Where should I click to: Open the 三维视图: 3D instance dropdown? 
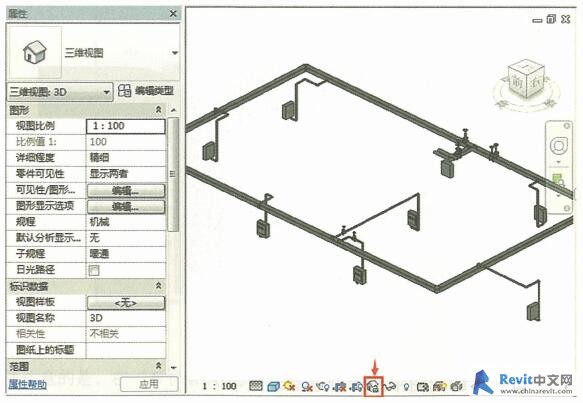[x=60, y=92]
